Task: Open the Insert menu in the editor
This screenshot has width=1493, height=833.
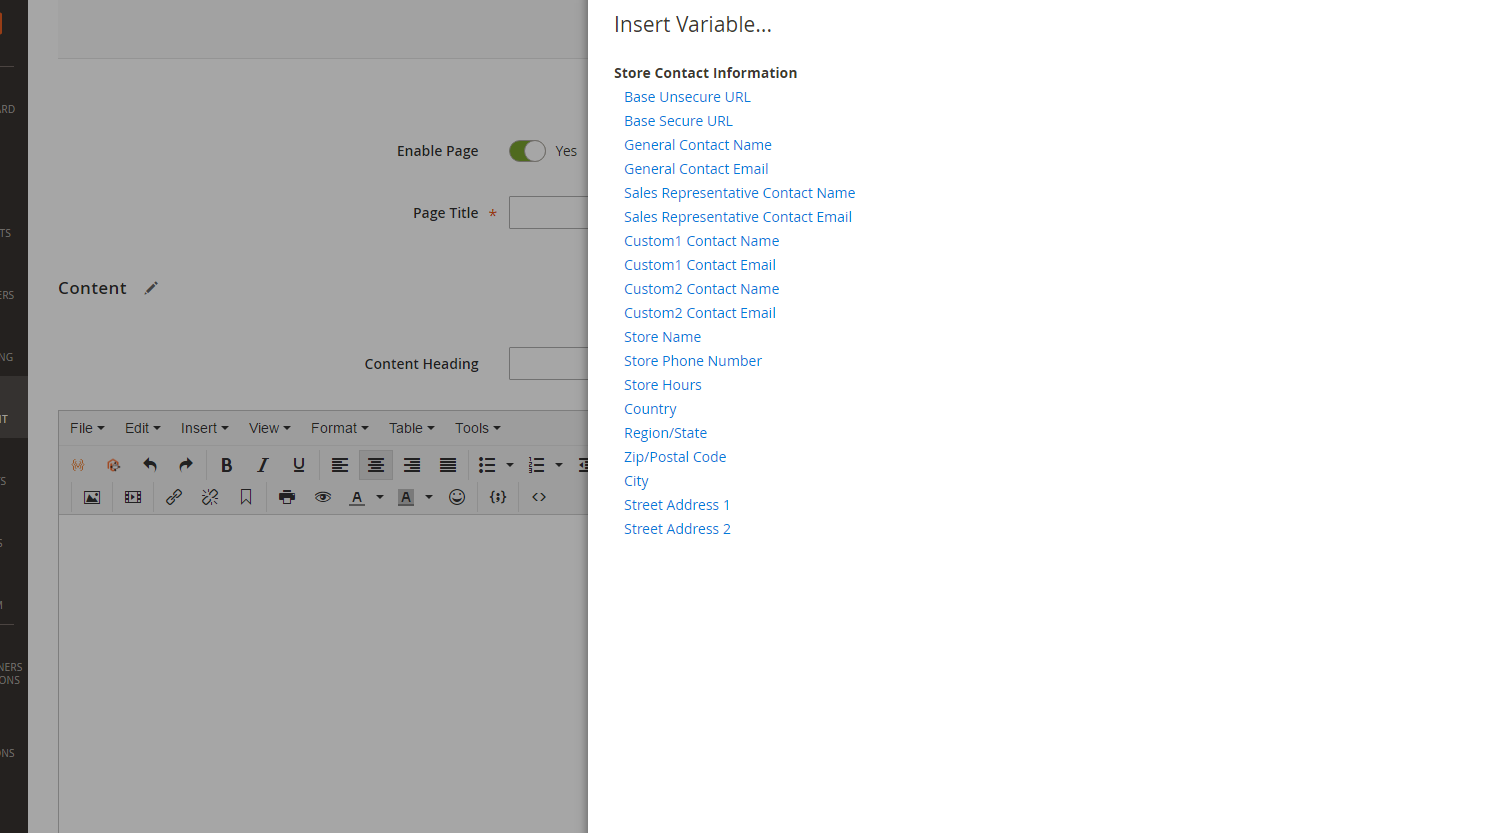Action: pos(204,428)
